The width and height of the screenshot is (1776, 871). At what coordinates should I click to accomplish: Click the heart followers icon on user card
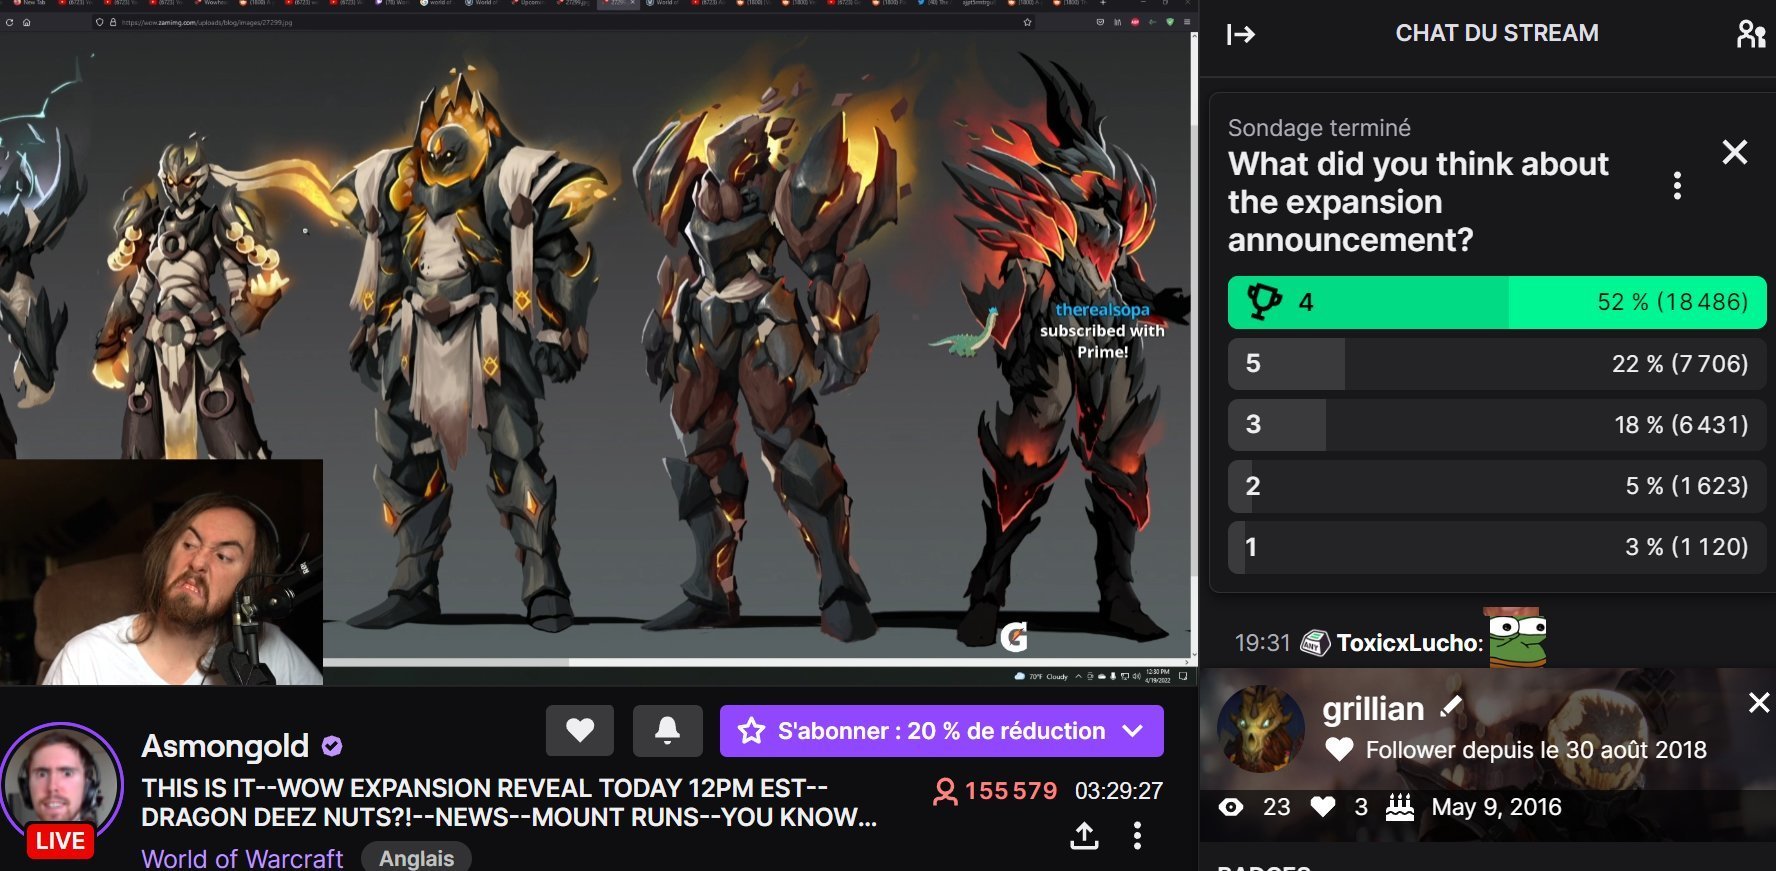coord(1322,807)
